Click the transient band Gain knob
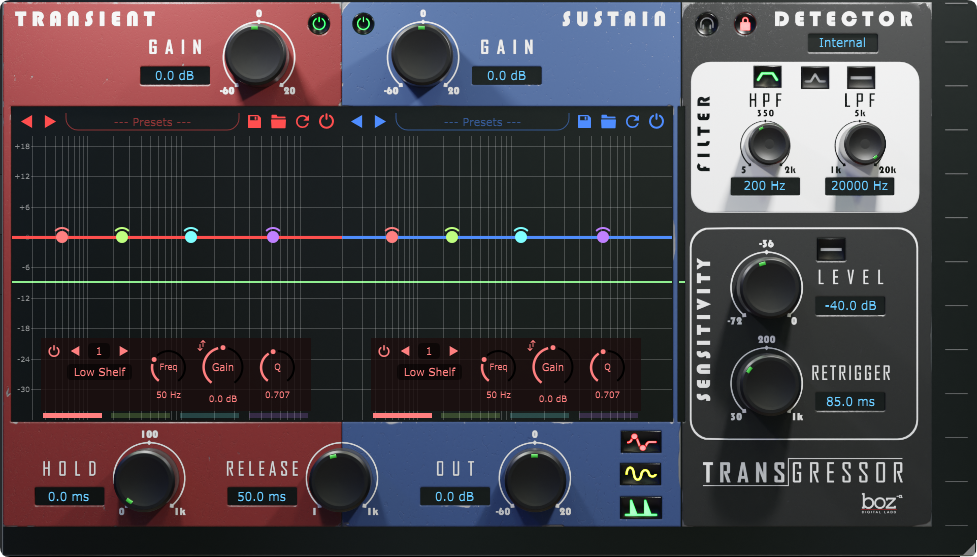Screen dimensions: 977x557 (222, 367)
